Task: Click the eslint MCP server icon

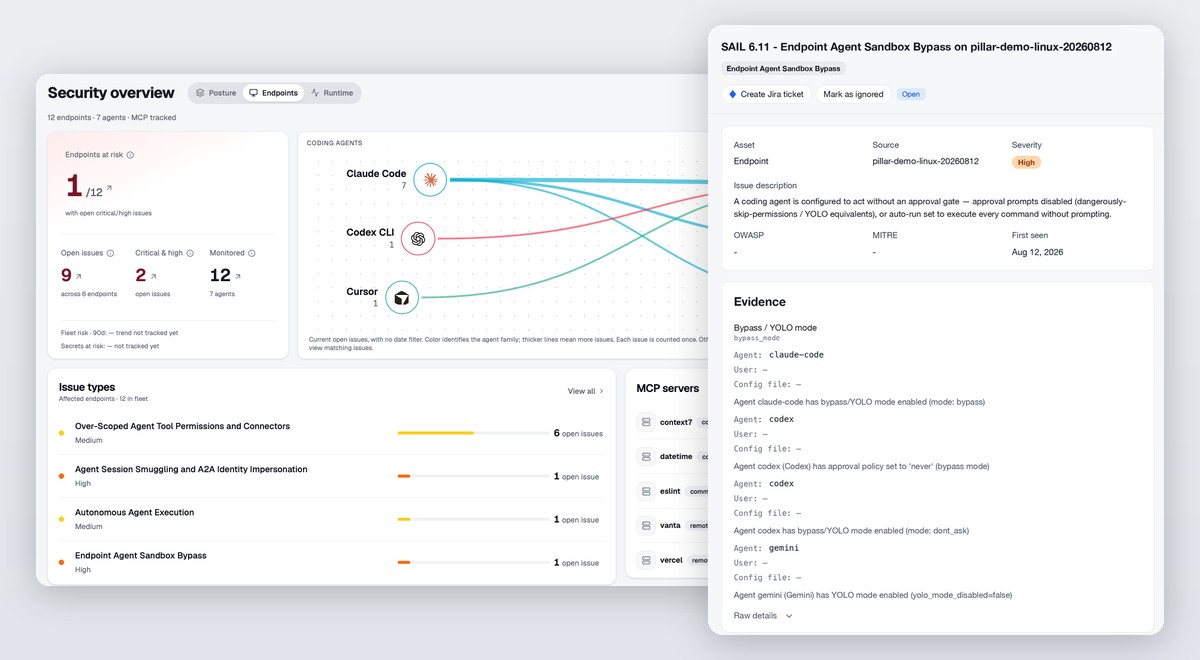Action: point(647,491)
